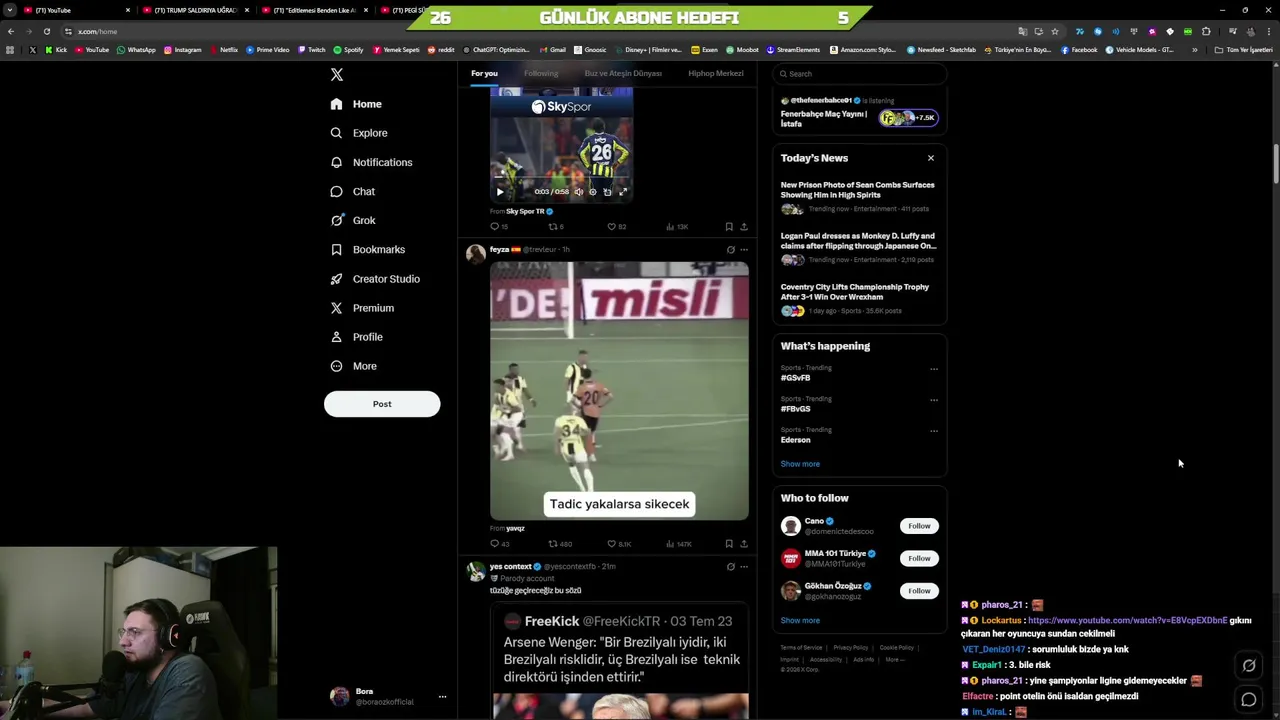Viewport: 1280px width, 720px height.
Task: Open Profile in the sidebar
Action: [356, 337]
